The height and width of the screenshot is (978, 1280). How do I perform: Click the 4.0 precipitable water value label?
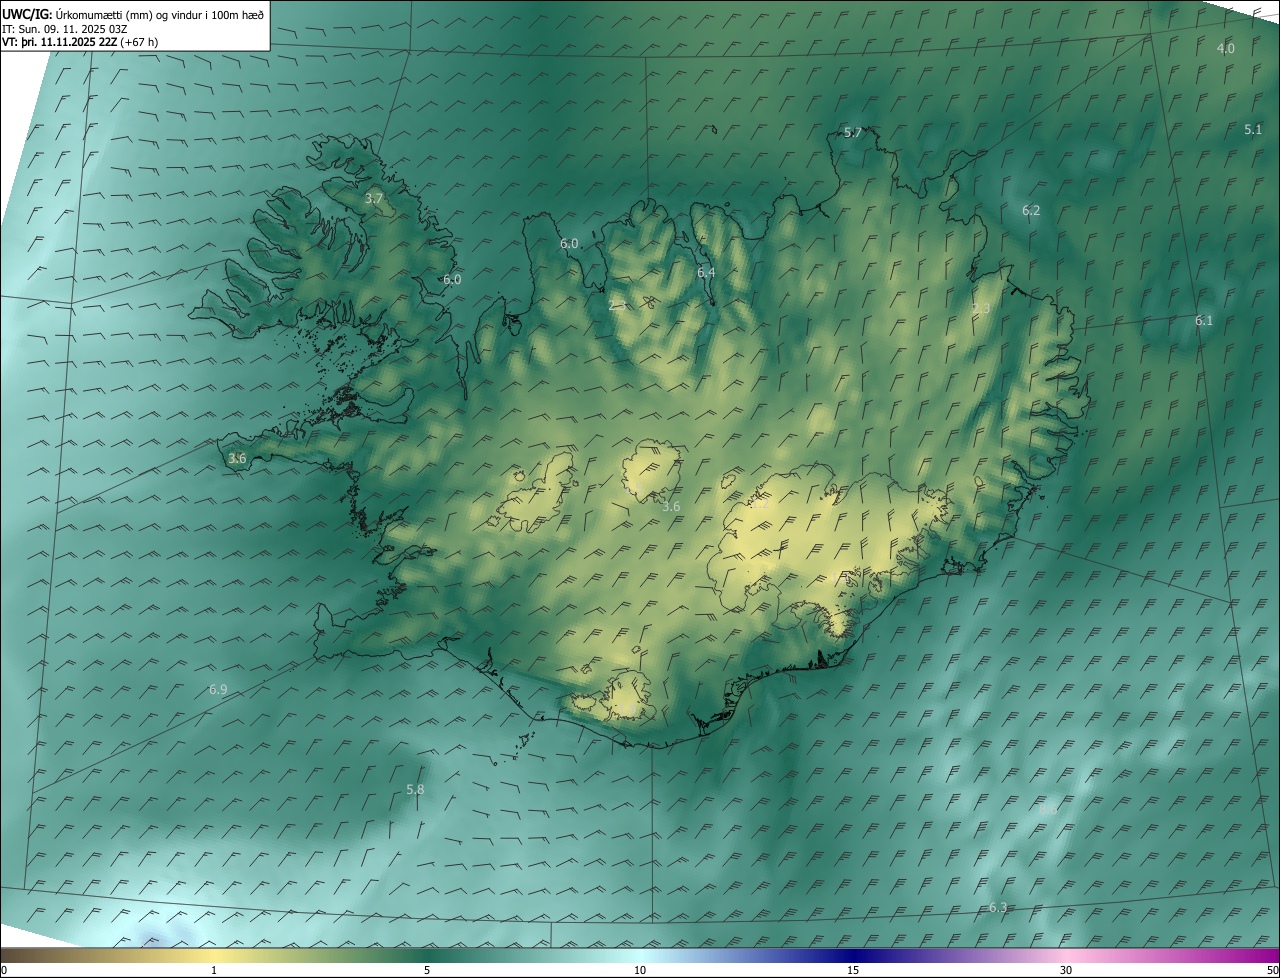tap(1225, 48)
